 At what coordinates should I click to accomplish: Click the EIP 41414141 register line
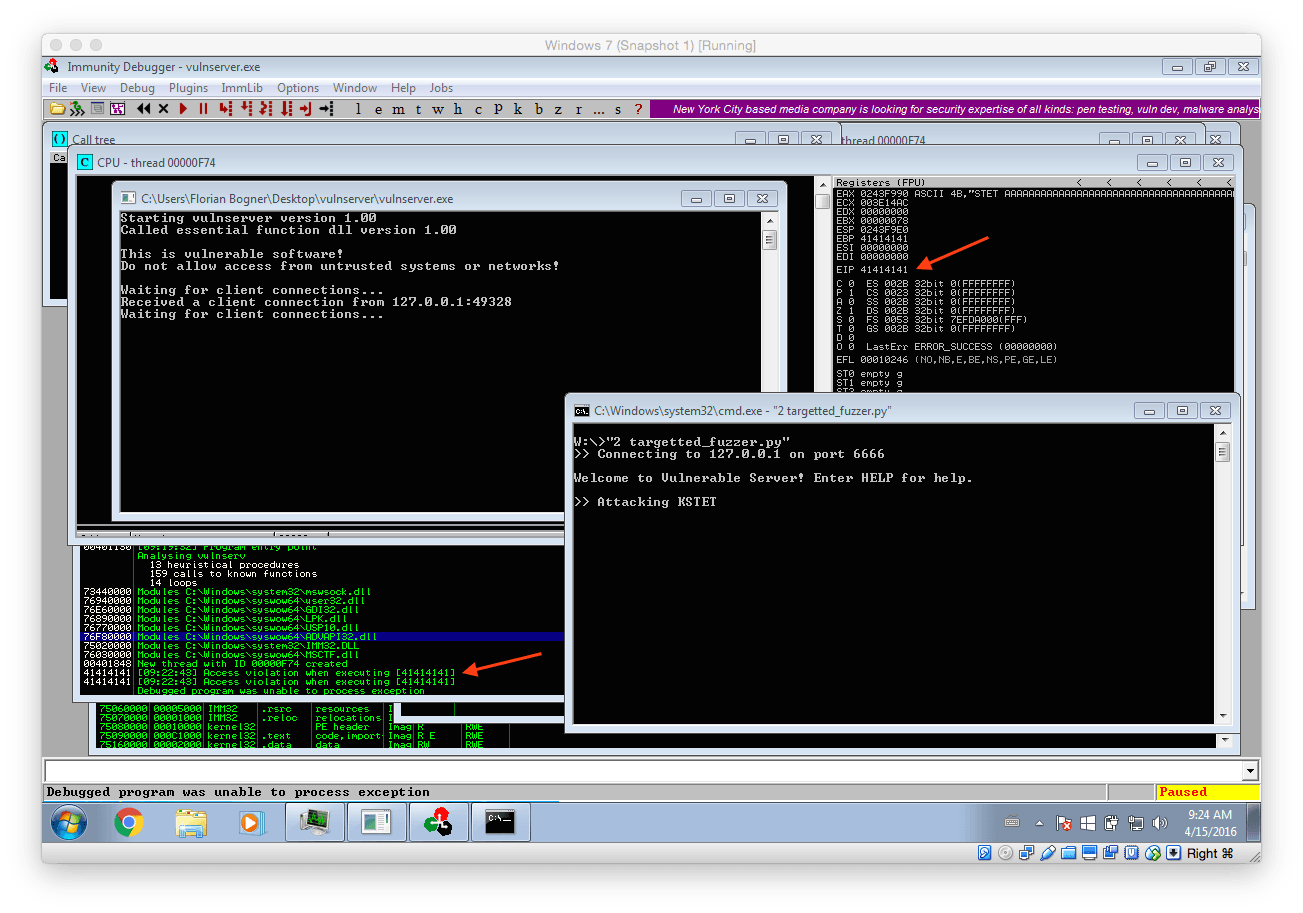pyautogui.click(x=872, y=270)
